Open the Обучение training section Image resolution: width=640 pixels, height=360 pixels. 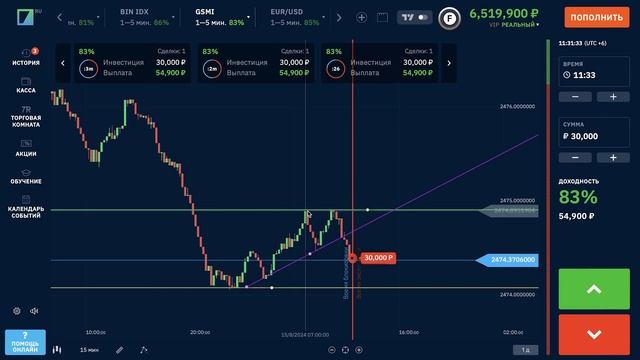click(x=26, y=176)
